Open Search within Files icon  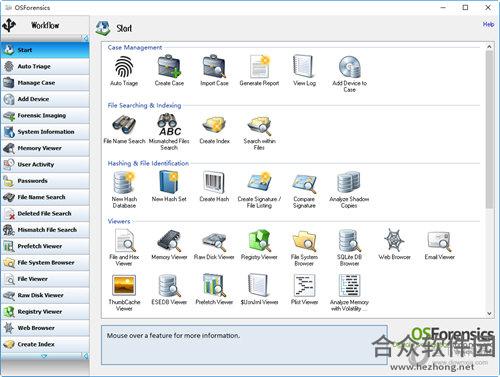[259, 125]
